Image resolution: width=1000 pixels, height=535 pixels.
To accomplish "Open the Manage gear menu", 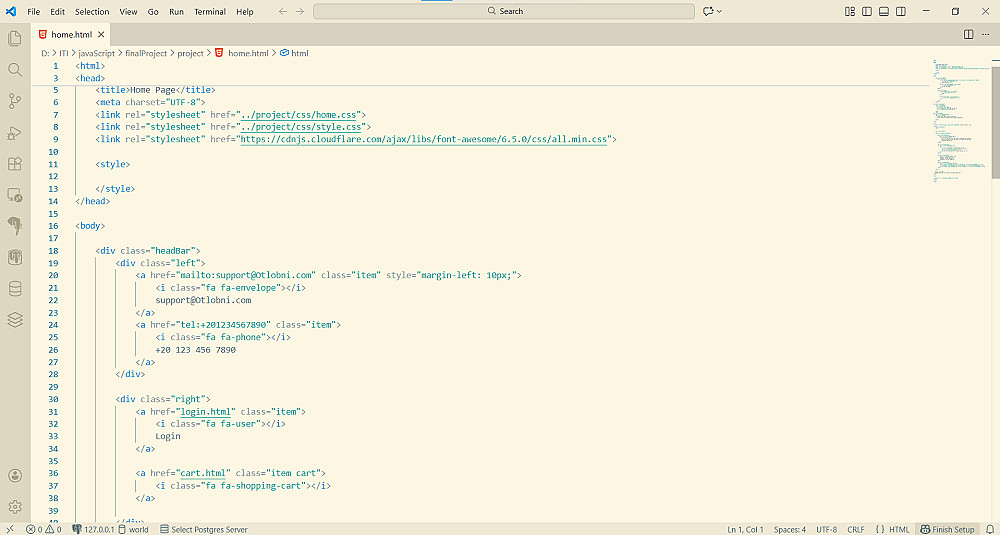I will click(x=15, y=507).
